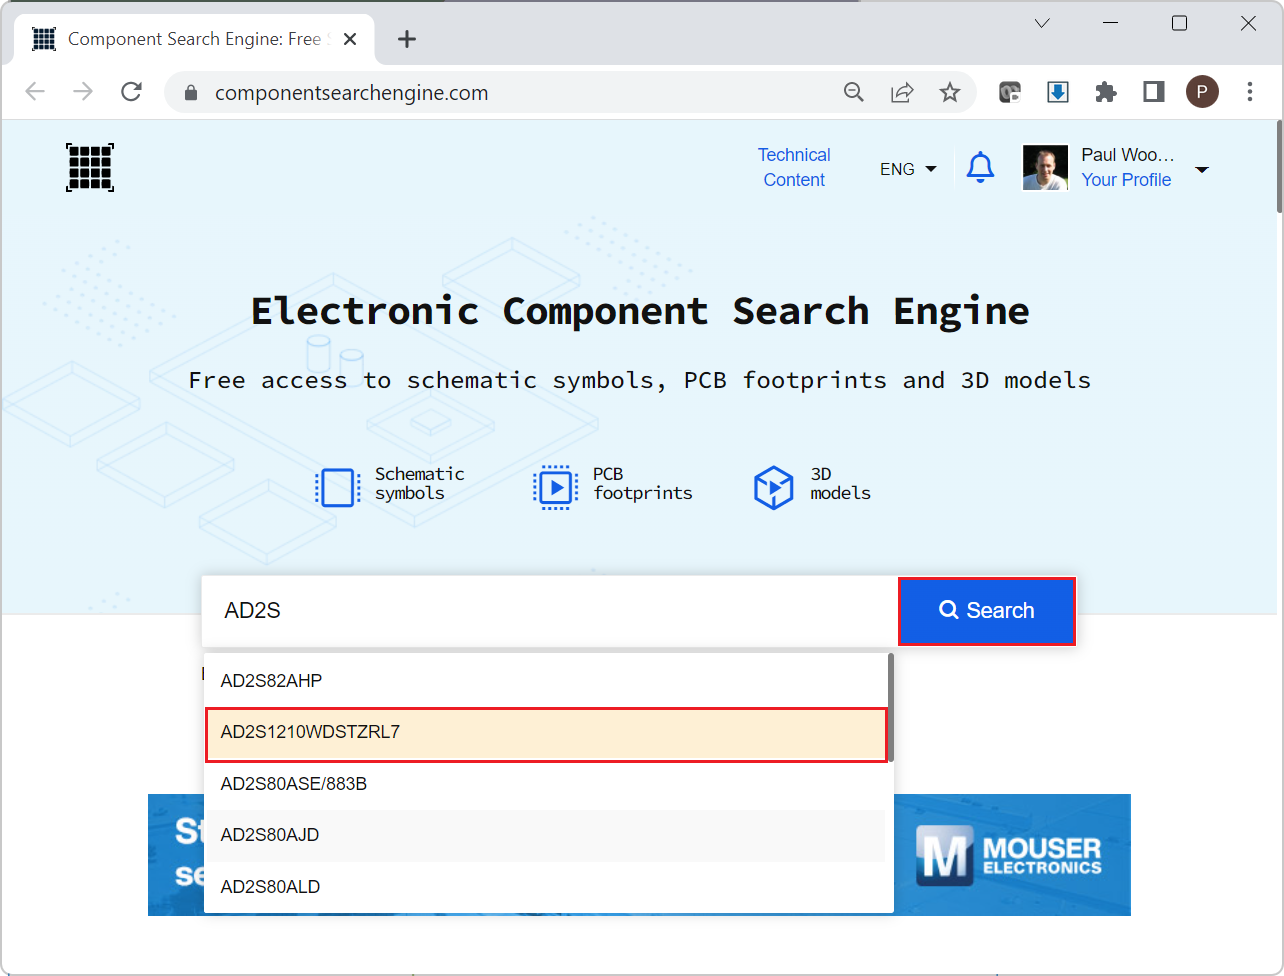Click the PCB footprints icon

pos(555,487)
